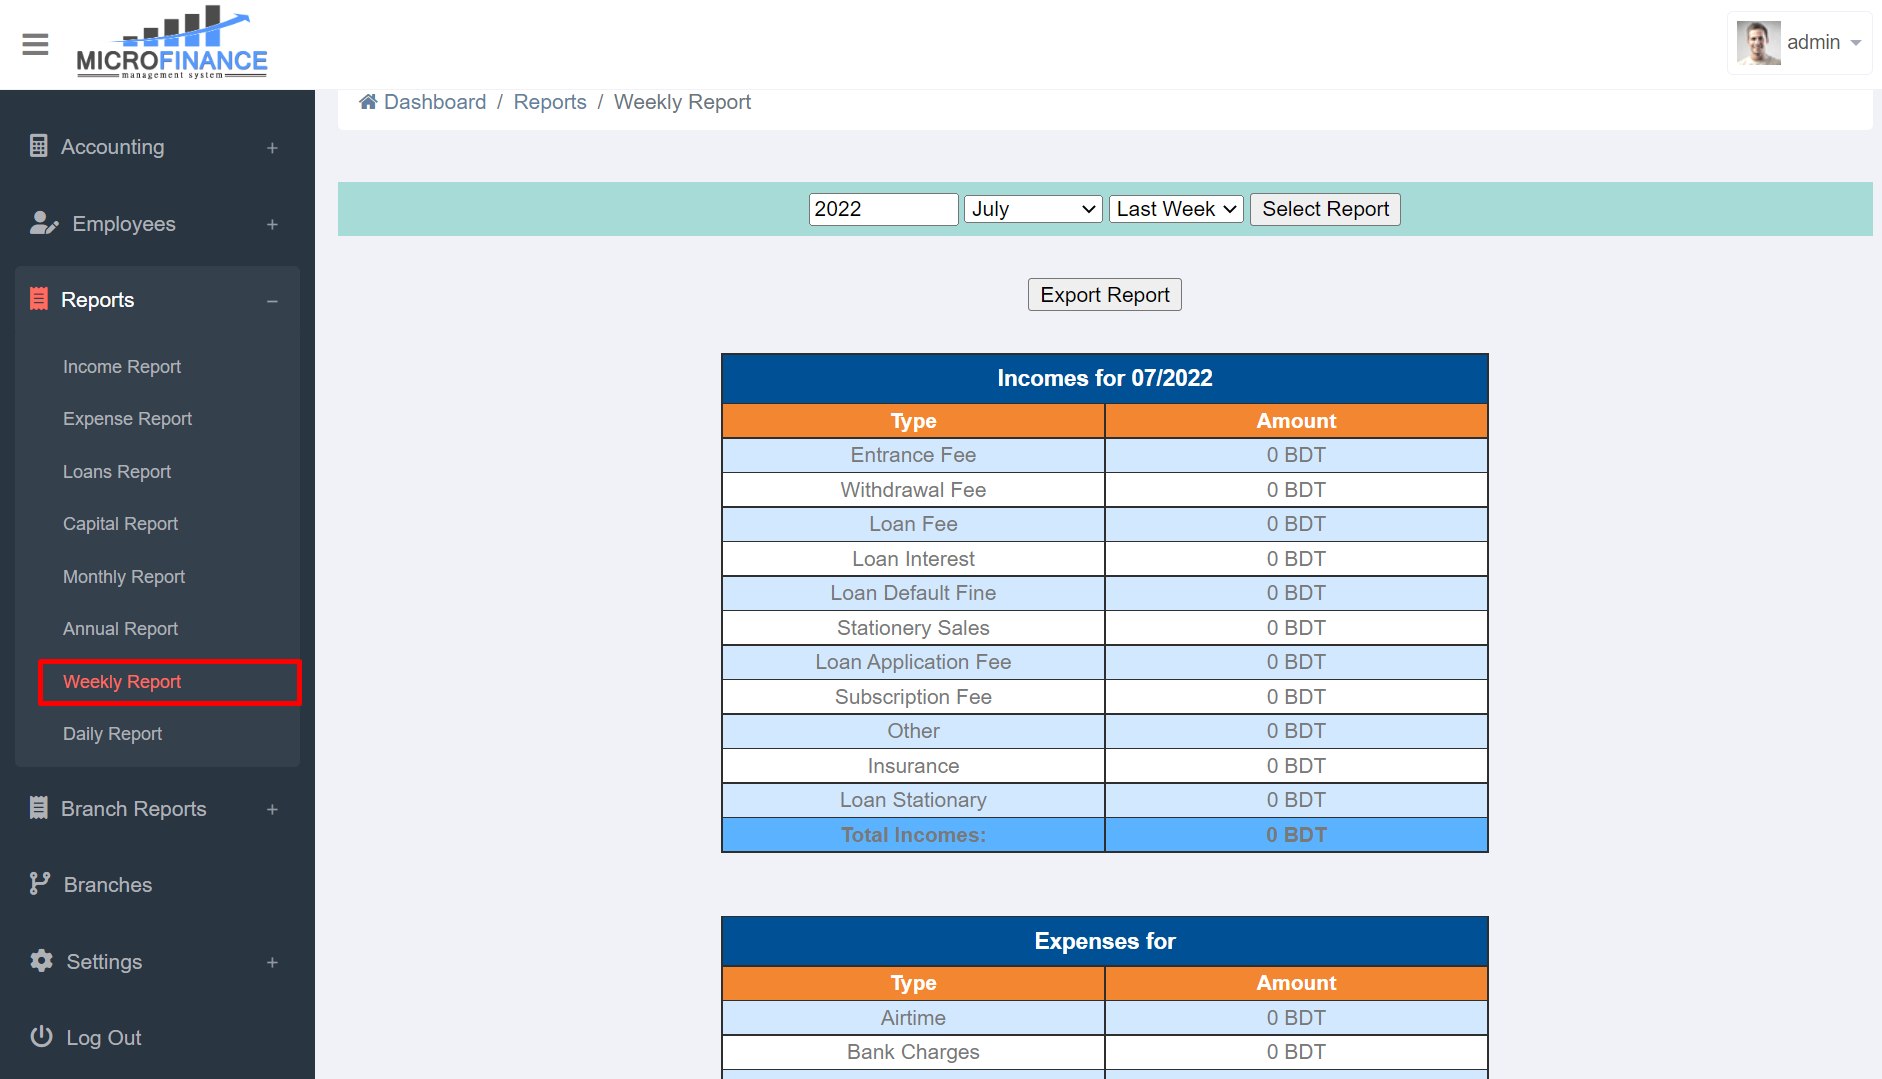The width and height of the screenshot is (1882, 1079).
Task: Expand Accounting with its plus sign
Action: tap(272, 148)
